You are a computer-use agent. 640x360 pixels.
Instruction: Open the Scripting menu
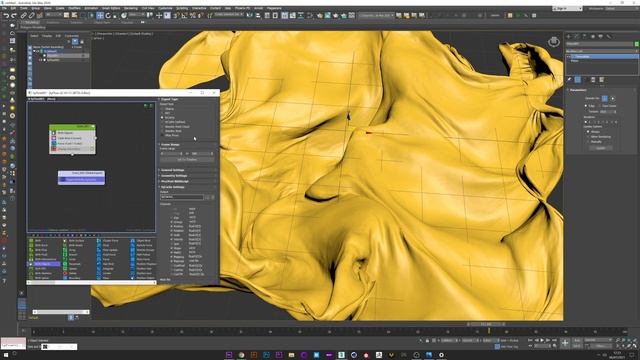coord(182,8)
